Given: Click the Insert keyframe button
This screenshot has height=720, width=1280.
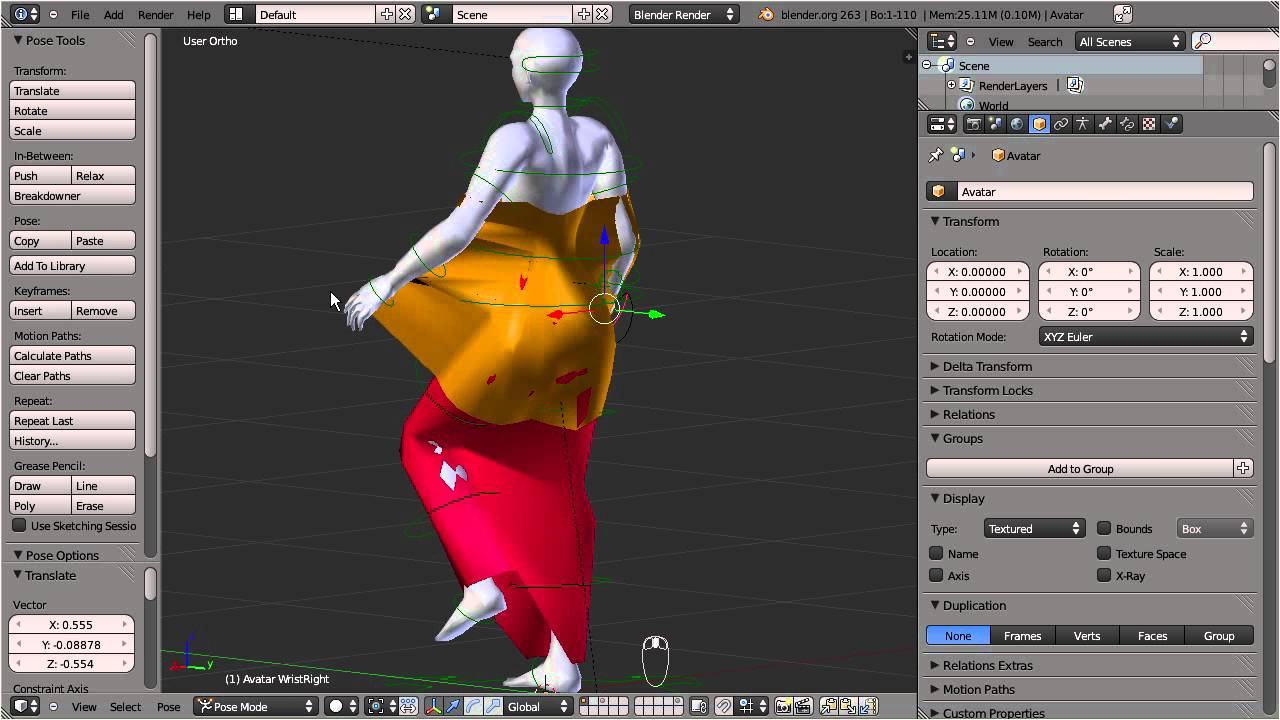Looking at the screenshot, I should (40, 311).
